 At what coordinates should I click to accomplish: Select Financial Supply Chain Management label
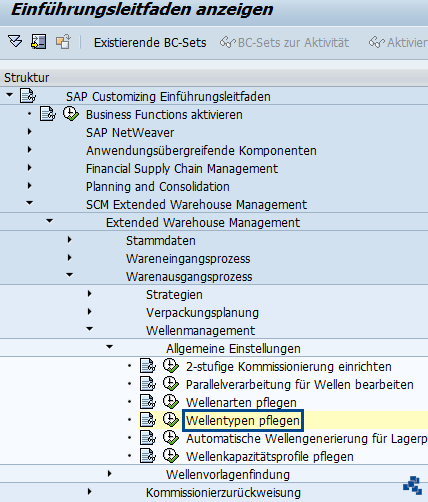(182, 169)
